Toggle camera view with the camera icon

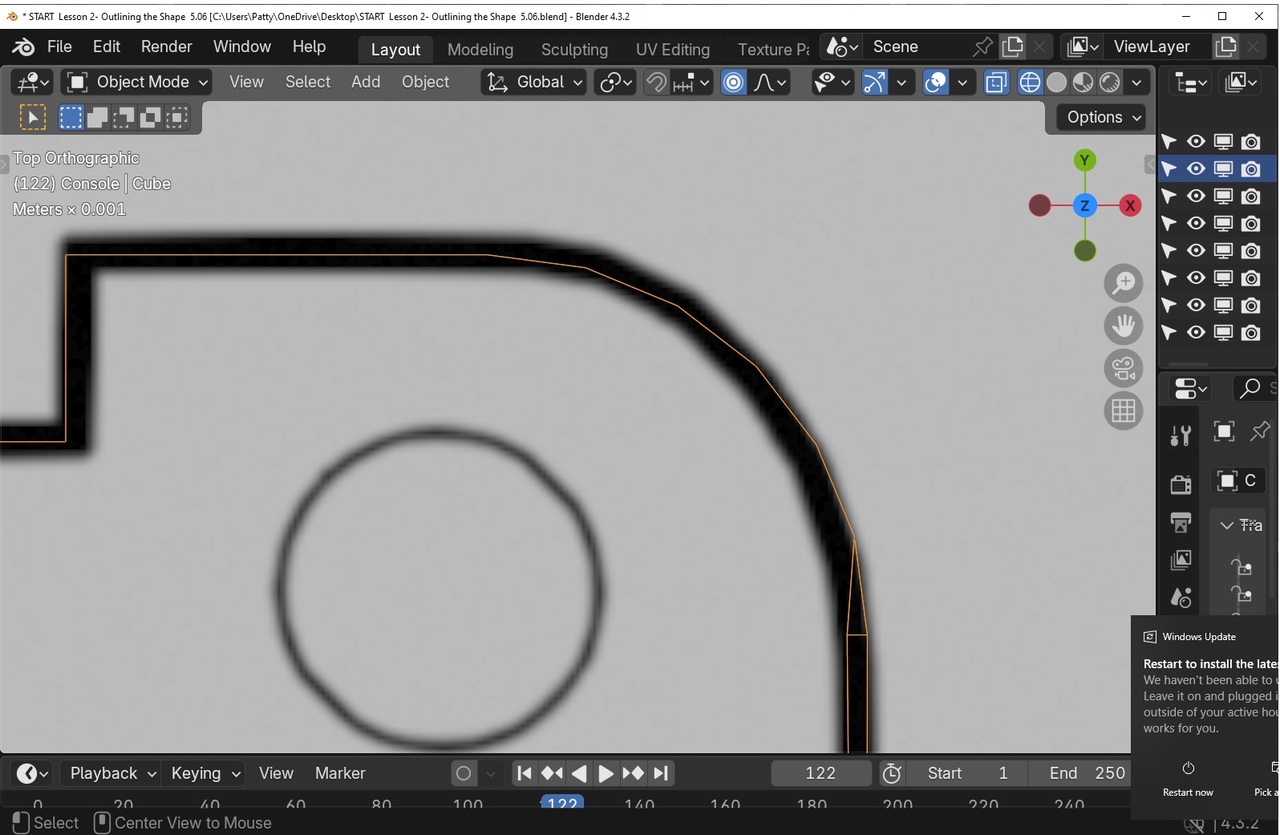click(x=1124, y=368)
